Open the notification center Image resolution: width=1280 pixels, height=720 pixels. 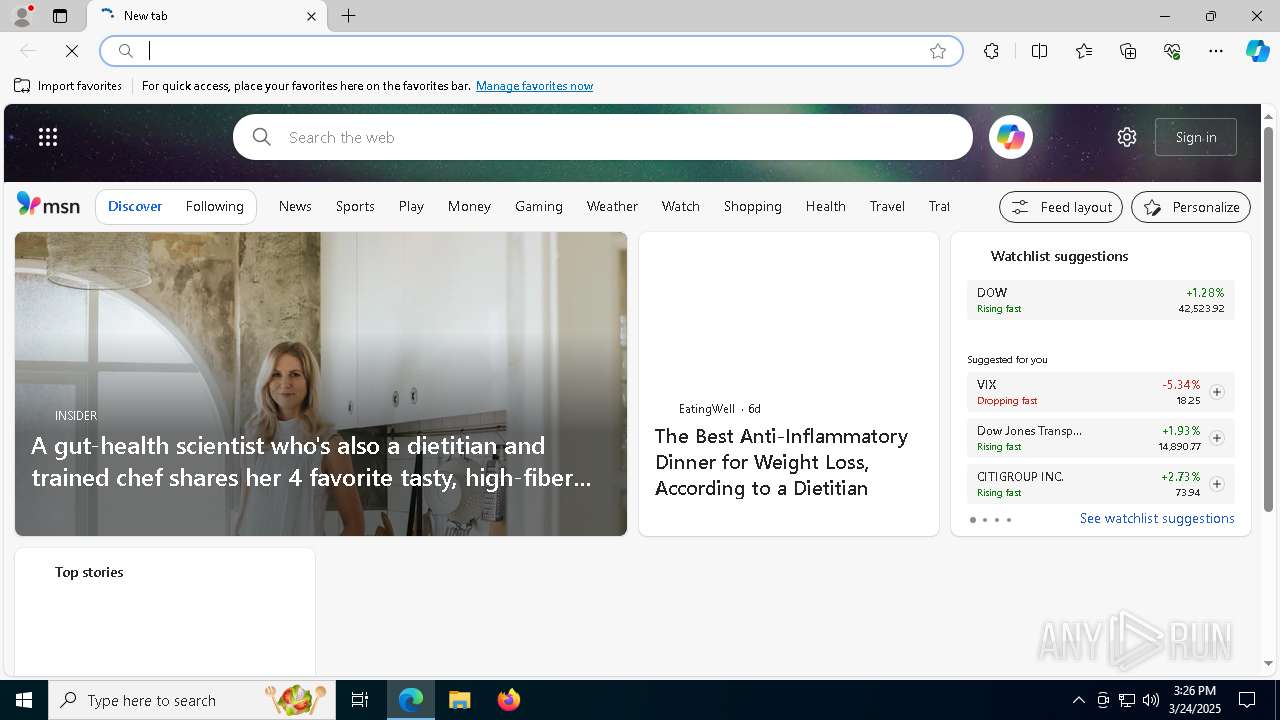pyautogui.click(x=1247, y=700)
